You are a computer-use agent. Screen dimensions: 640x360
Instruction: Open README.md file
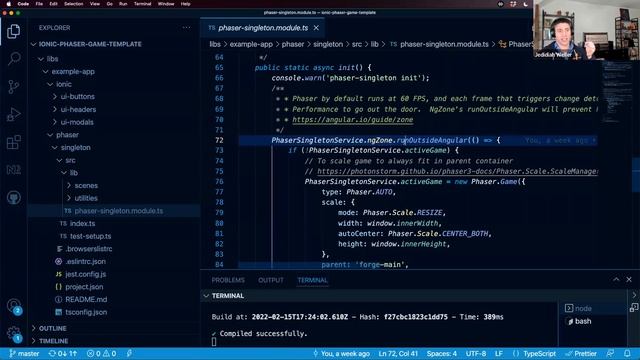86,299
